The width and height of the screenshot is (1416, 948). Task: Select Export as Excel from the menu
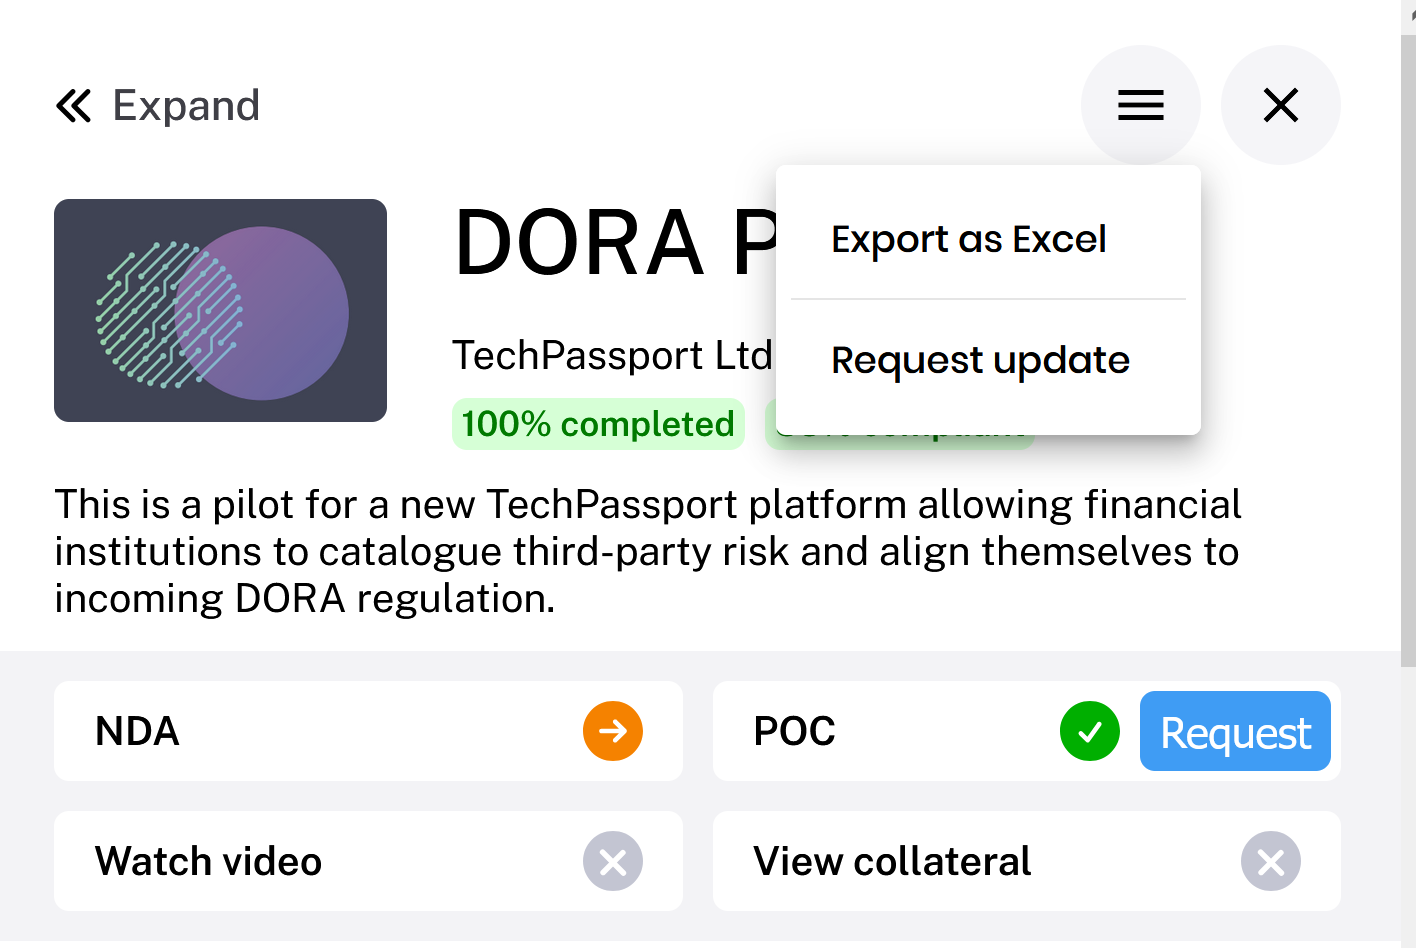coord(968,239)
